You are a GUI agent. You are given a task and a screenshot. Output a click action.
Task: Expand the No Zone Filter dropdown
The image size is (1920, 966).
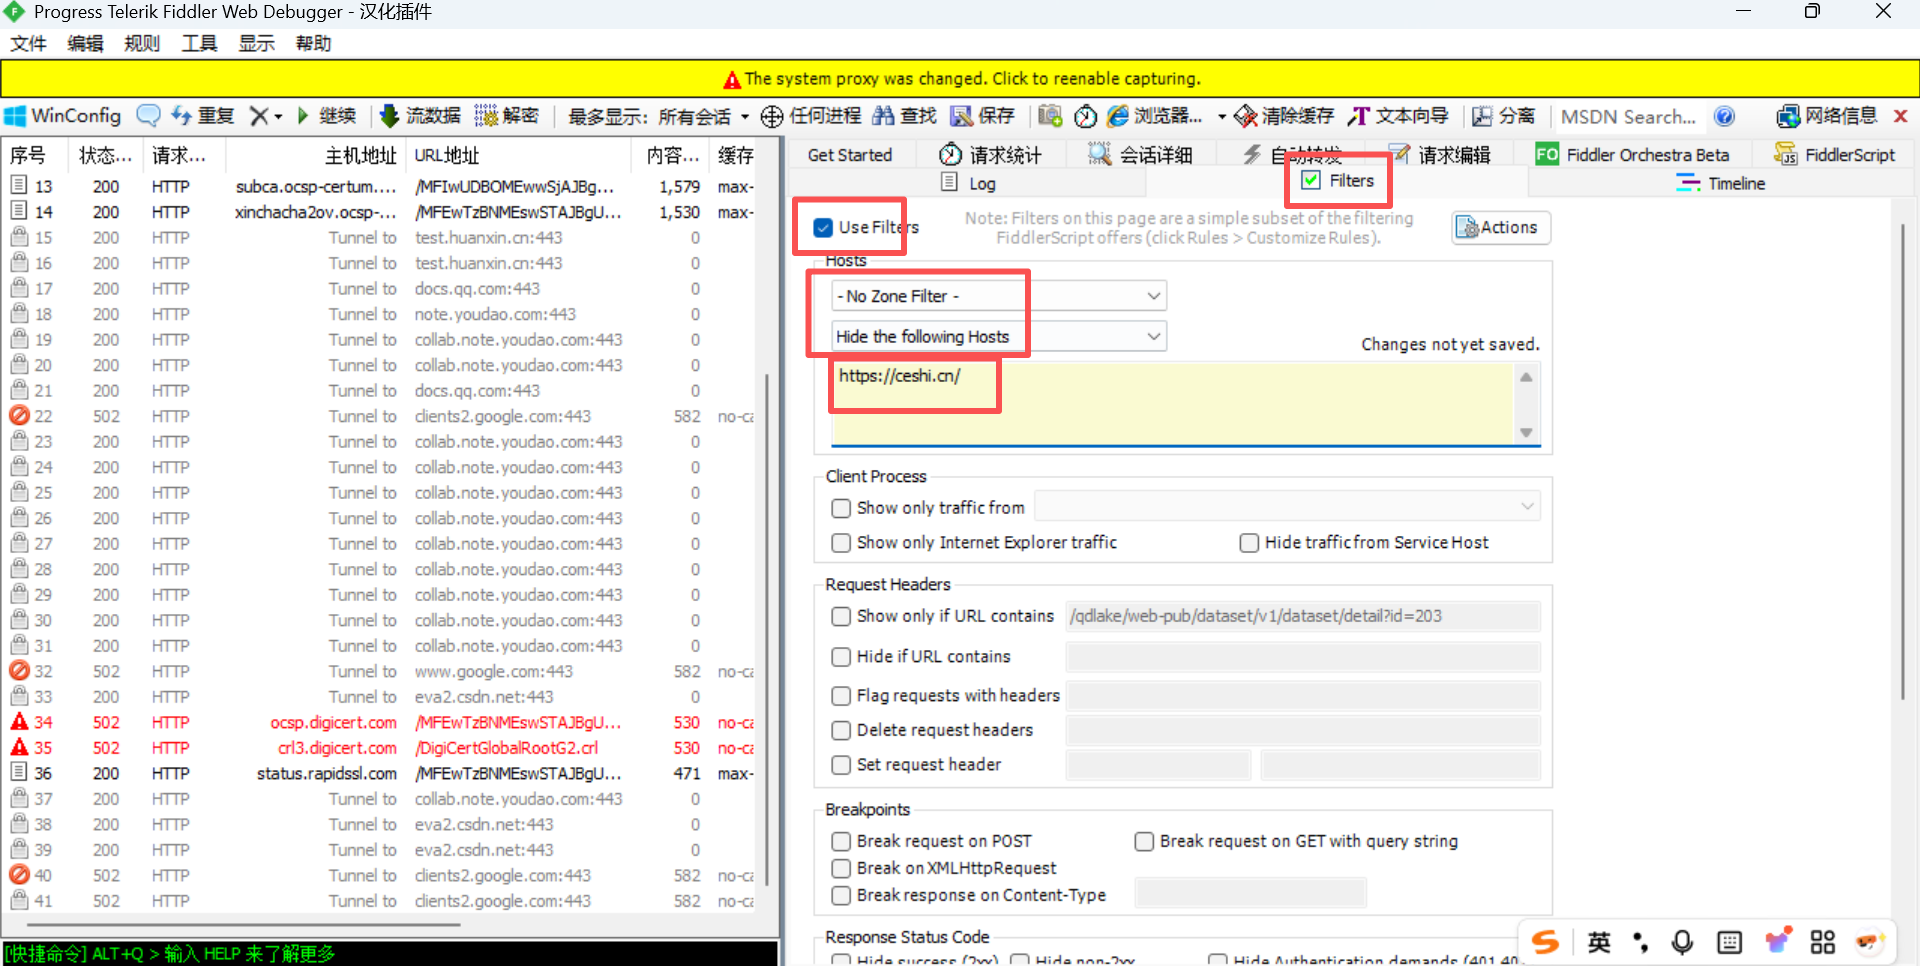[x=999, y=296]
